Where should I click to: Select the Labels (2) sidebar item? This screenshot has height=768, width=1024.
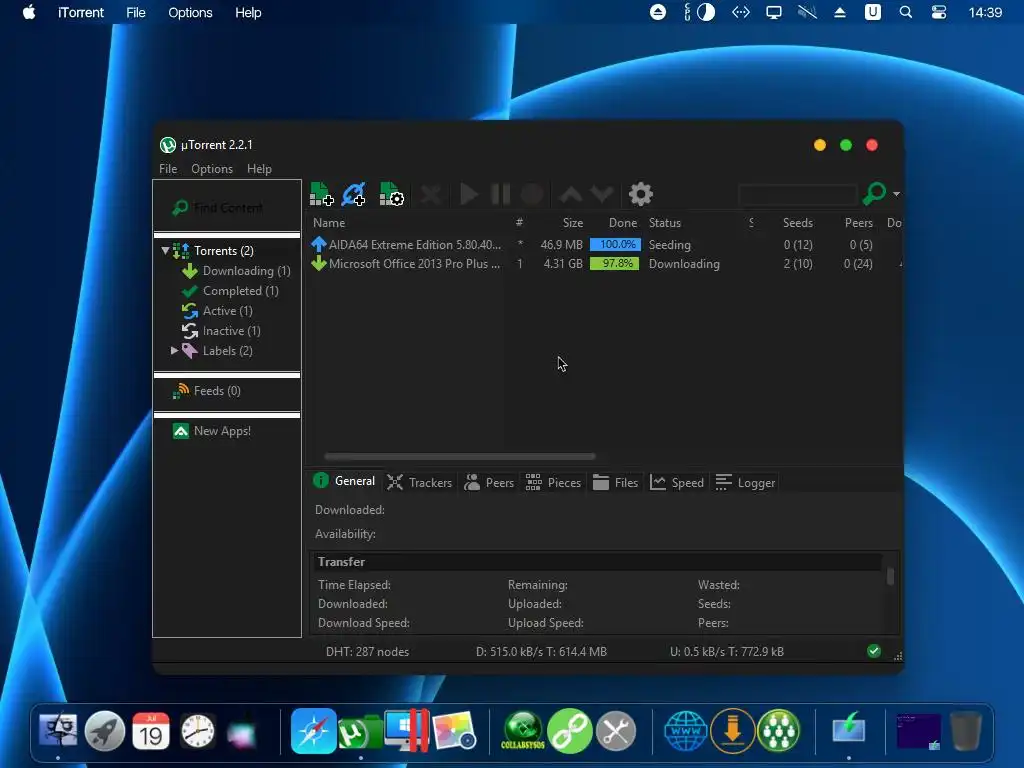[227, 351]
